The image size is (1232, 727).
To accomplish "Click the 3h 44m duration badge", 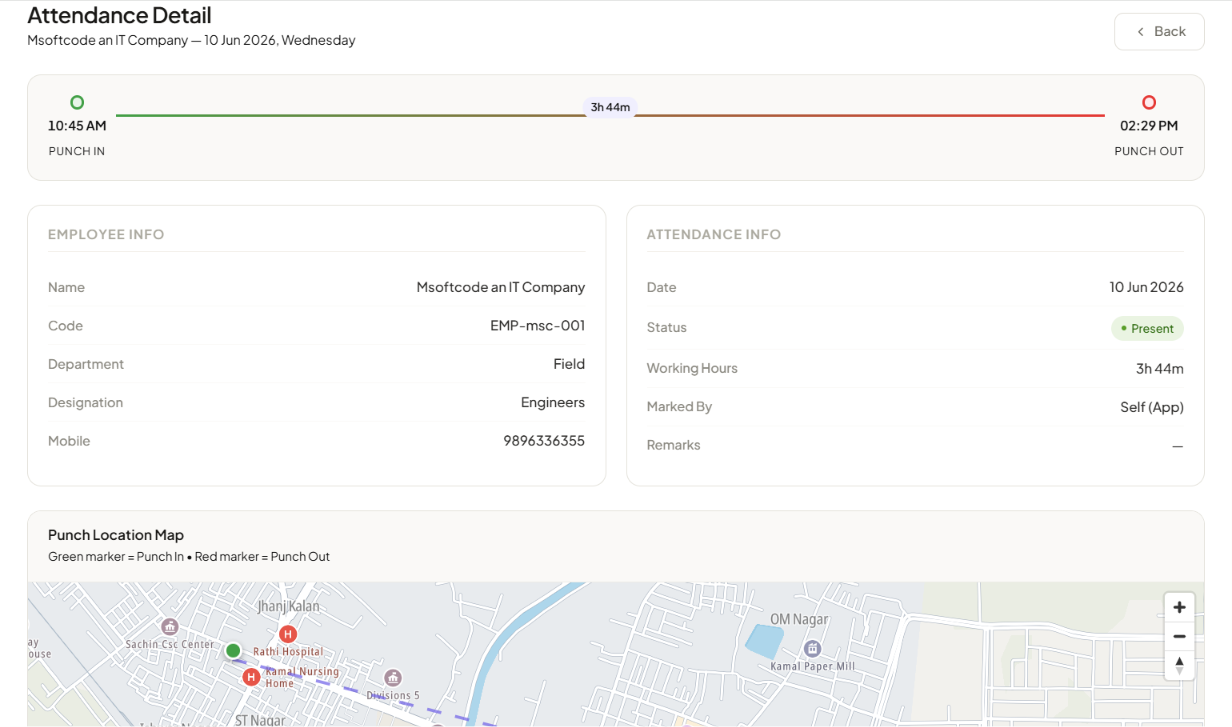I will pyautogui.click(x=610, y=107).
